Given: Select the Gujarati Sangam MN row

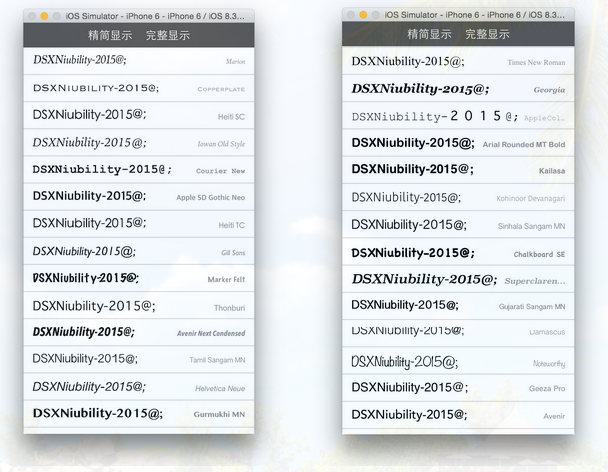Looking at the screenshot, I should (458, 306).
